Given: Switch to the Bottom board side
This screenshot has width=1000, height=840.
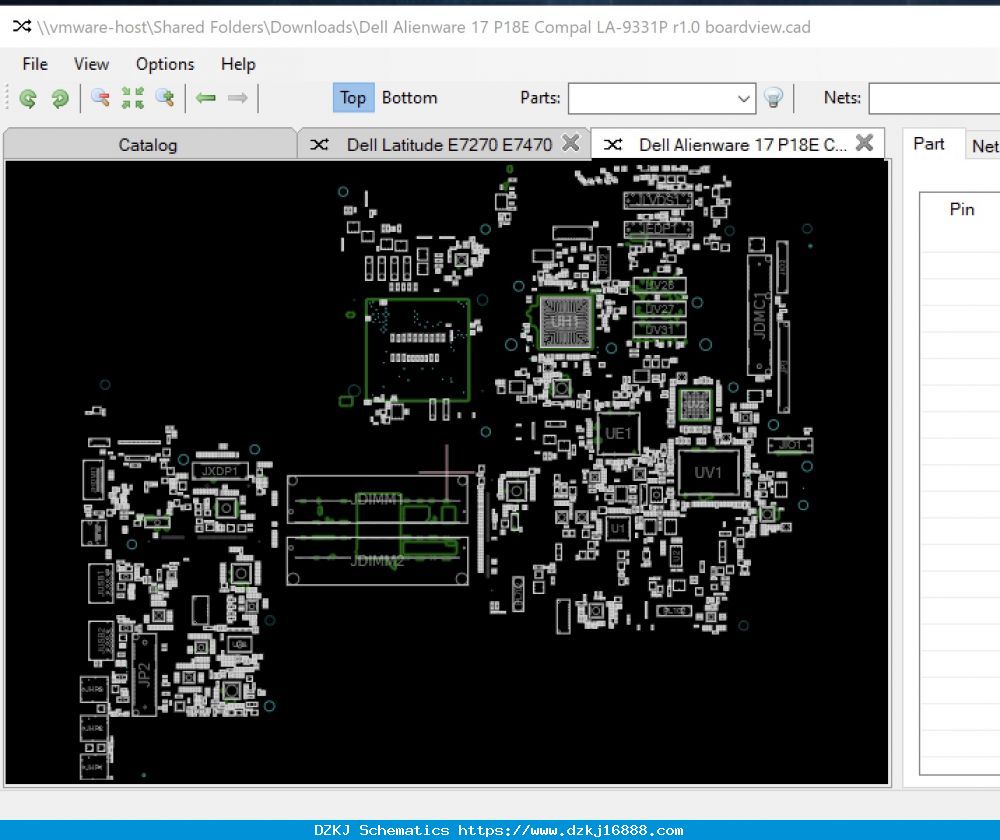Looking at the screenshot, I should [409, 98].
